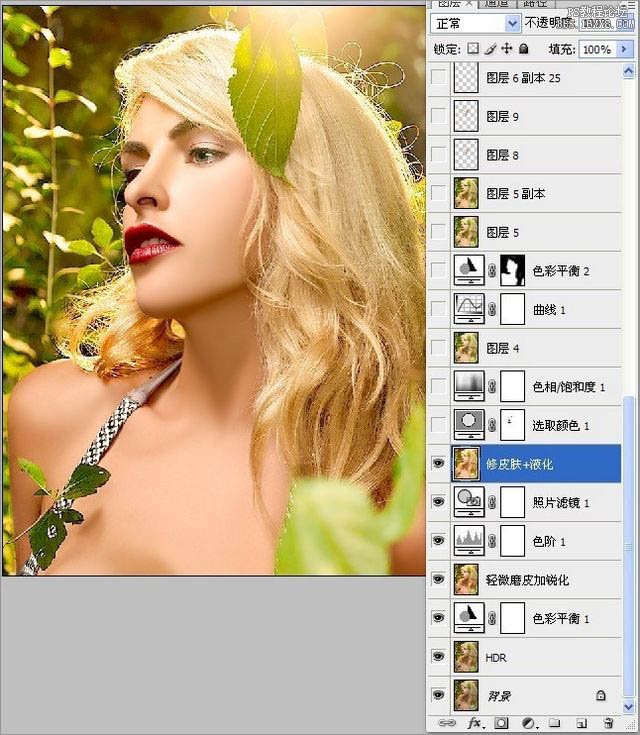Click lock icon on 背景 layer
The image size is (640, 735).
coord(601,695)
